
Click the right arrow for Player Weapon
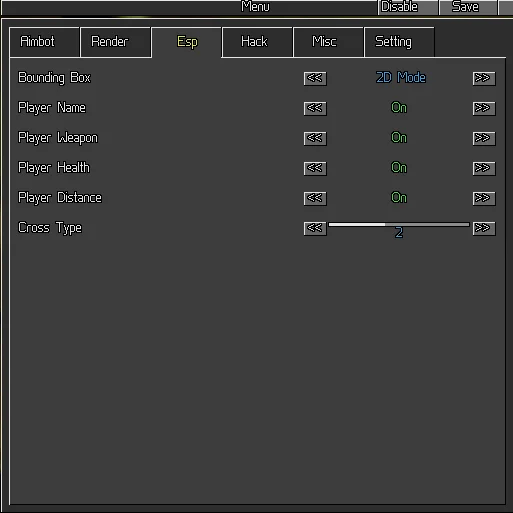coord(484,138)
